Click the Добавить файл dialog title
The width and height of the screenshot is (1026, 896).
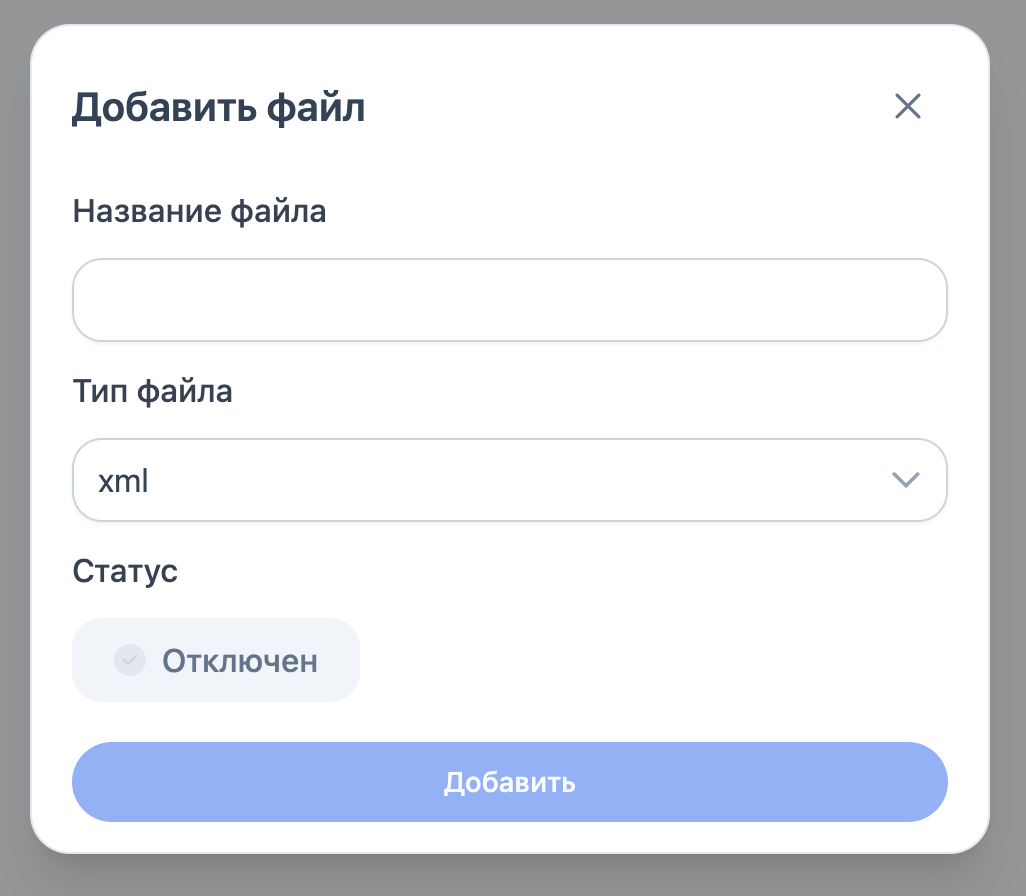click(218, 108)
